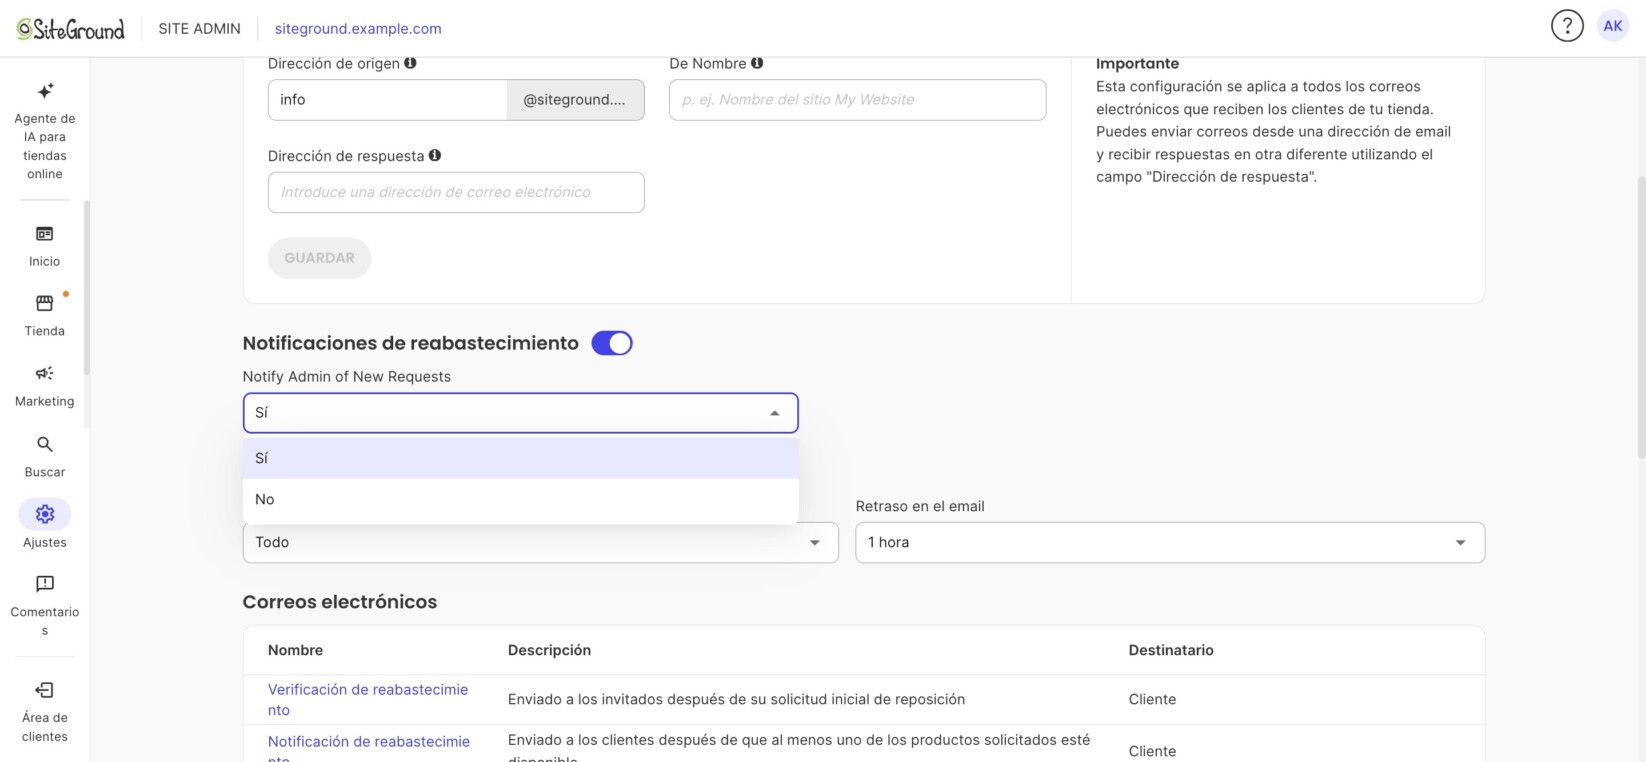Image resolution: width=1646 pixels, height=762 pixels.
Task: Click the Correos electrónicos heading
Action: tap(340, 602)
